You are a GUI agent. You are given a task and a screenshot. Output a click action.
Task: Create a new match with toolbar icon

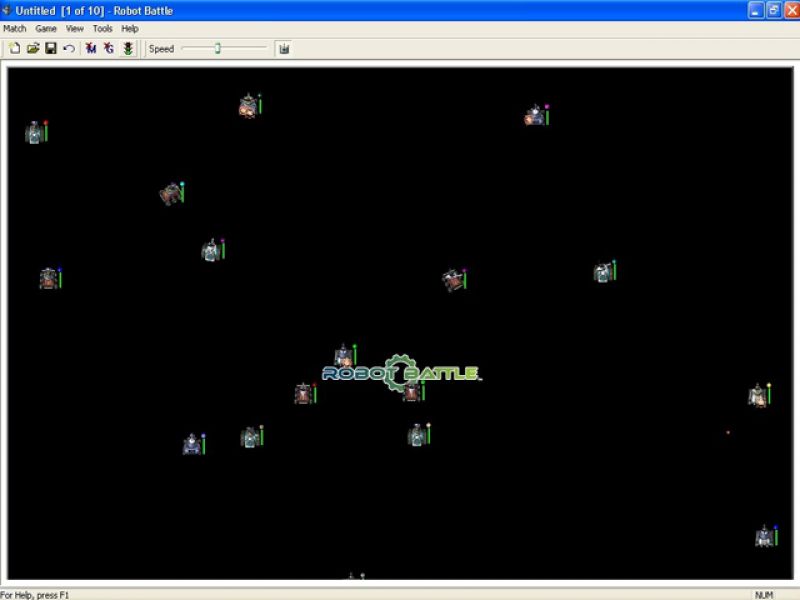pyautogui.click(x=15, y=48)
